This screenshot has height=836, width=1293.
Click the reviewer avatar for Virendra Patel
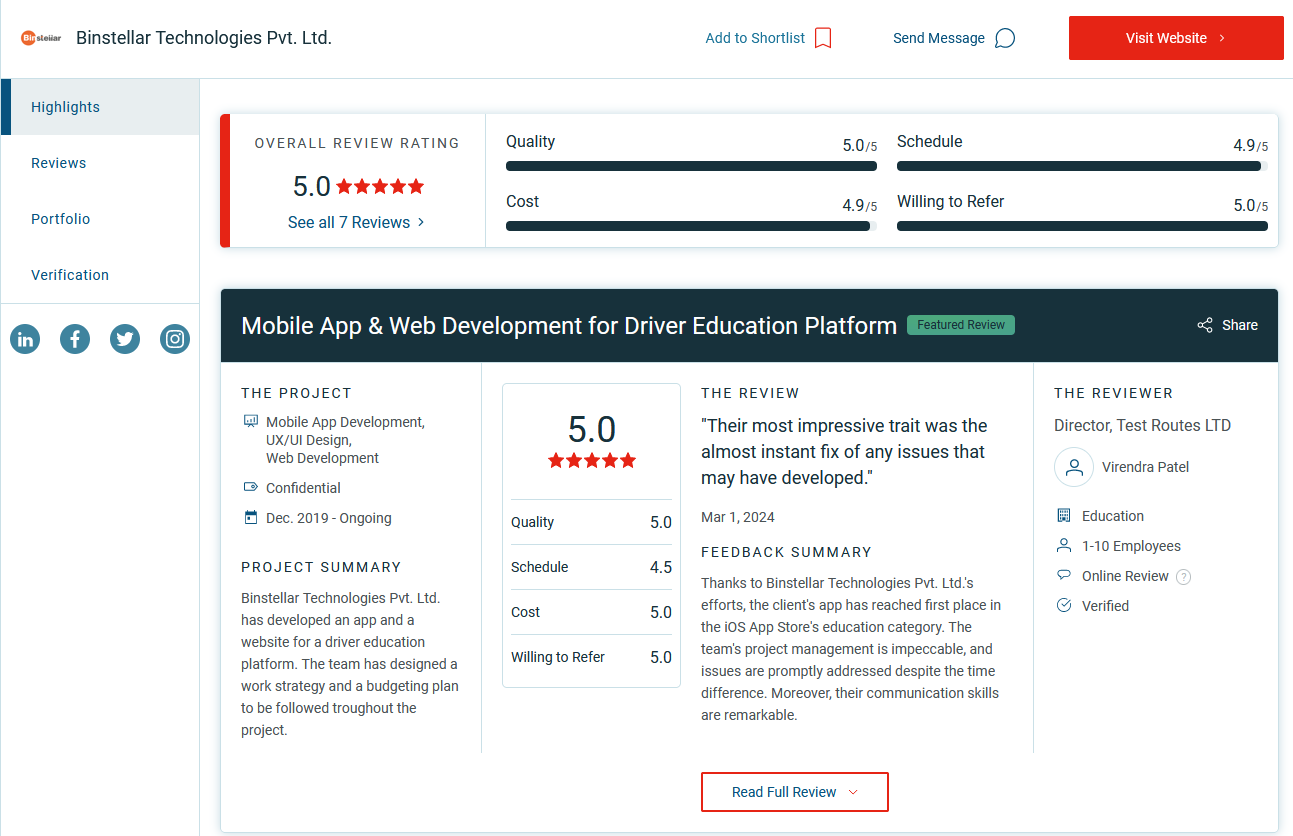click(1074, 467)
